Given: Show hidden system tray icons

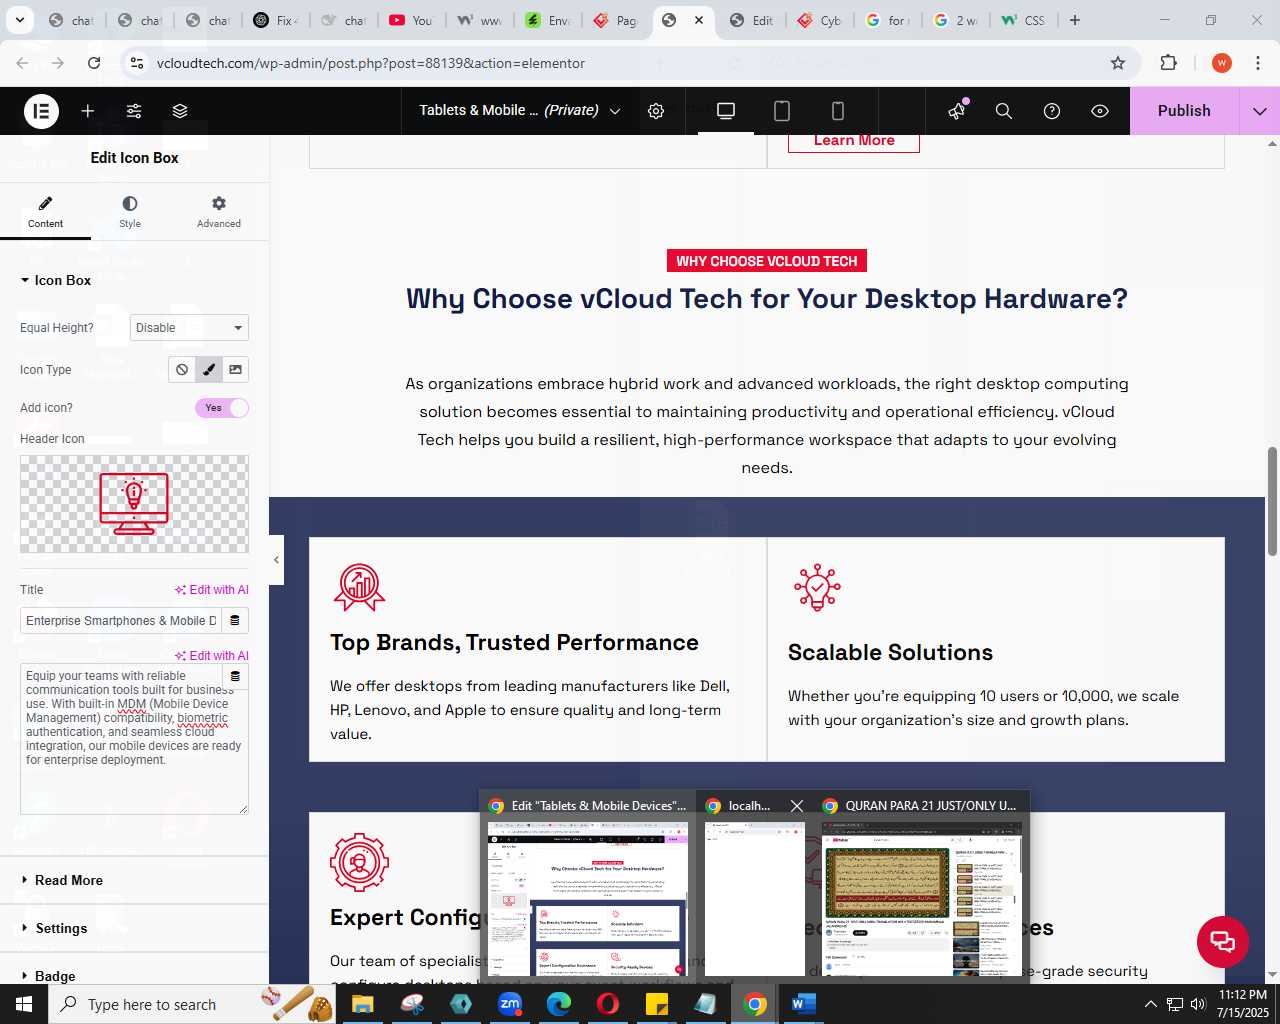Looking at the screenshot, I should tap(1150, 1004).
